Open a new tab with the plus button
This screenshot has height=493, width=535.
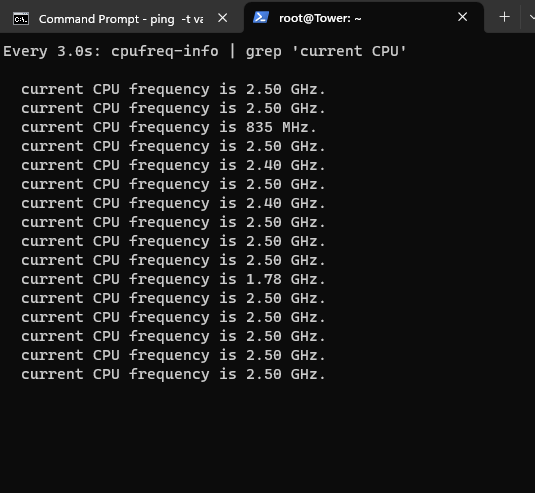pos(504,17)
